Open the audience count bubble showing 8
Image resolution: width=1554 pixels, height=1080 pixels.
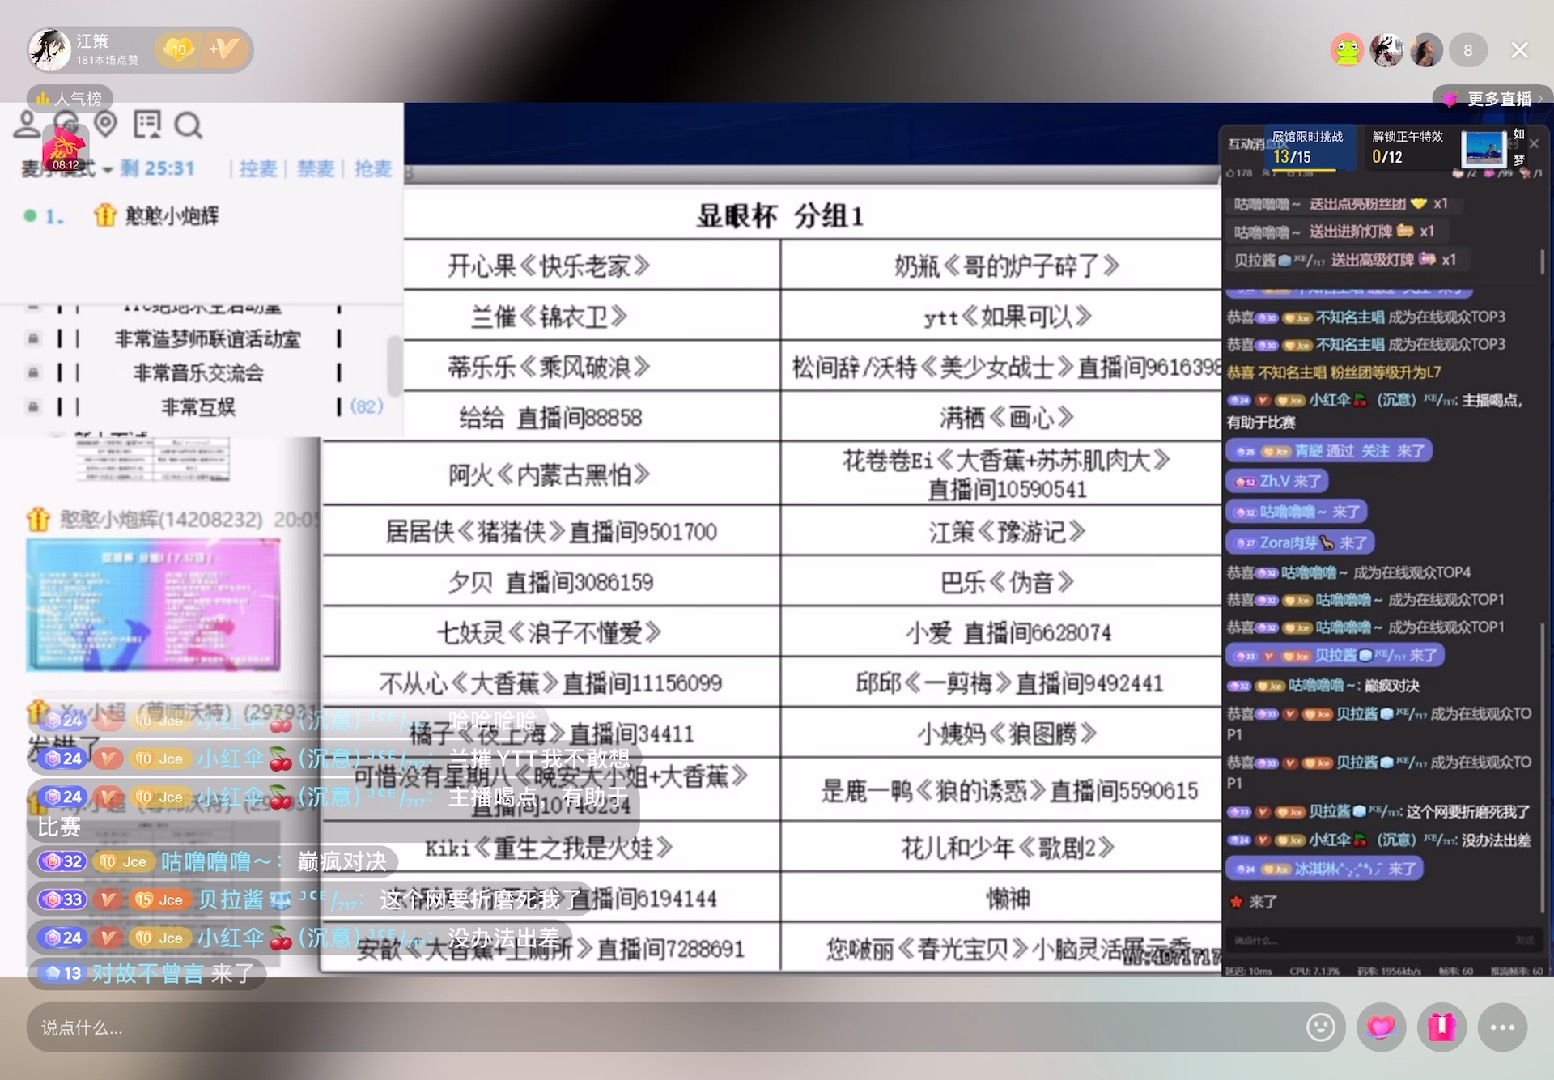1467,50
